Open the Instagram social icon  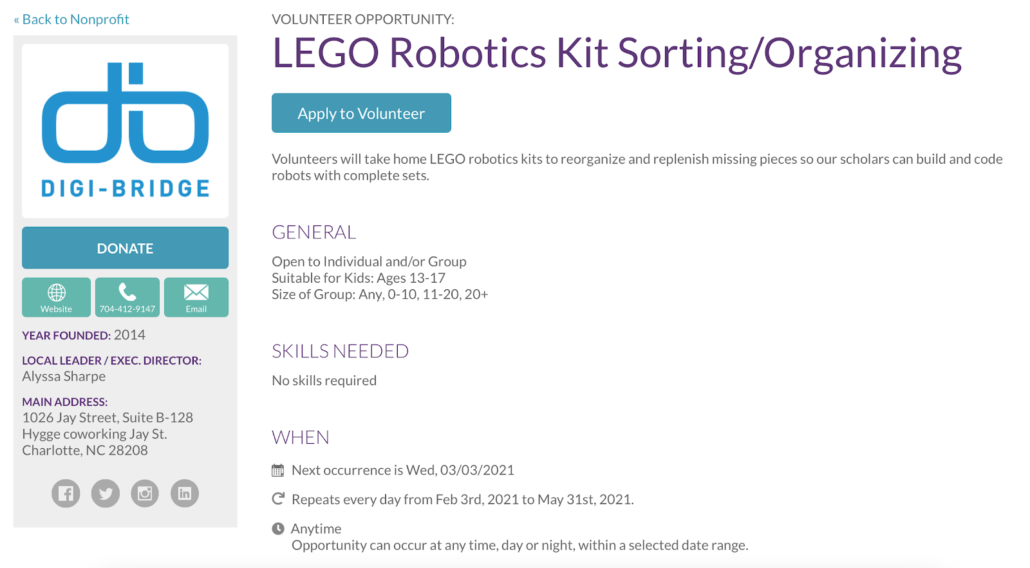pyautogui.click(x=145, y=493)
